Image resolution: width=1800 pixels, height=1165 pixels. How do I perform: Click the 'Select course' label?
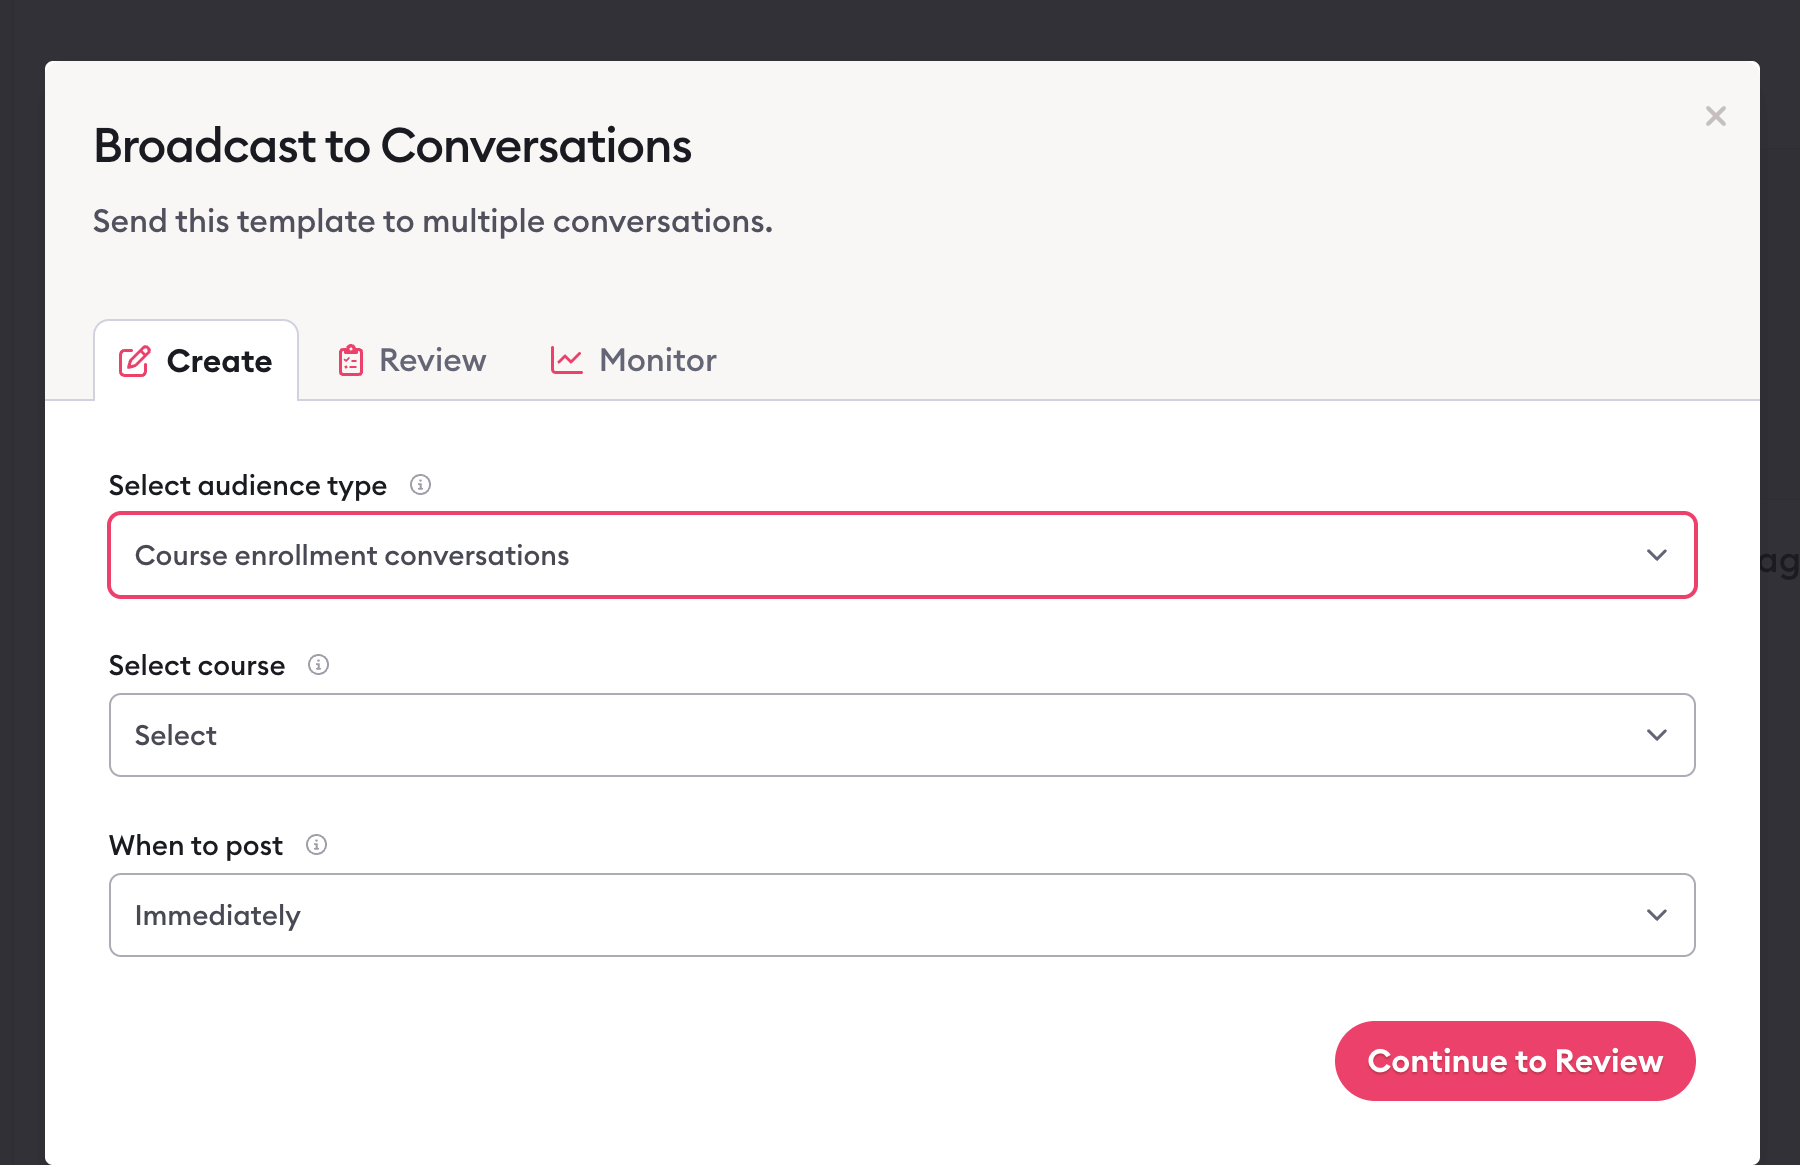pos(197,665)
